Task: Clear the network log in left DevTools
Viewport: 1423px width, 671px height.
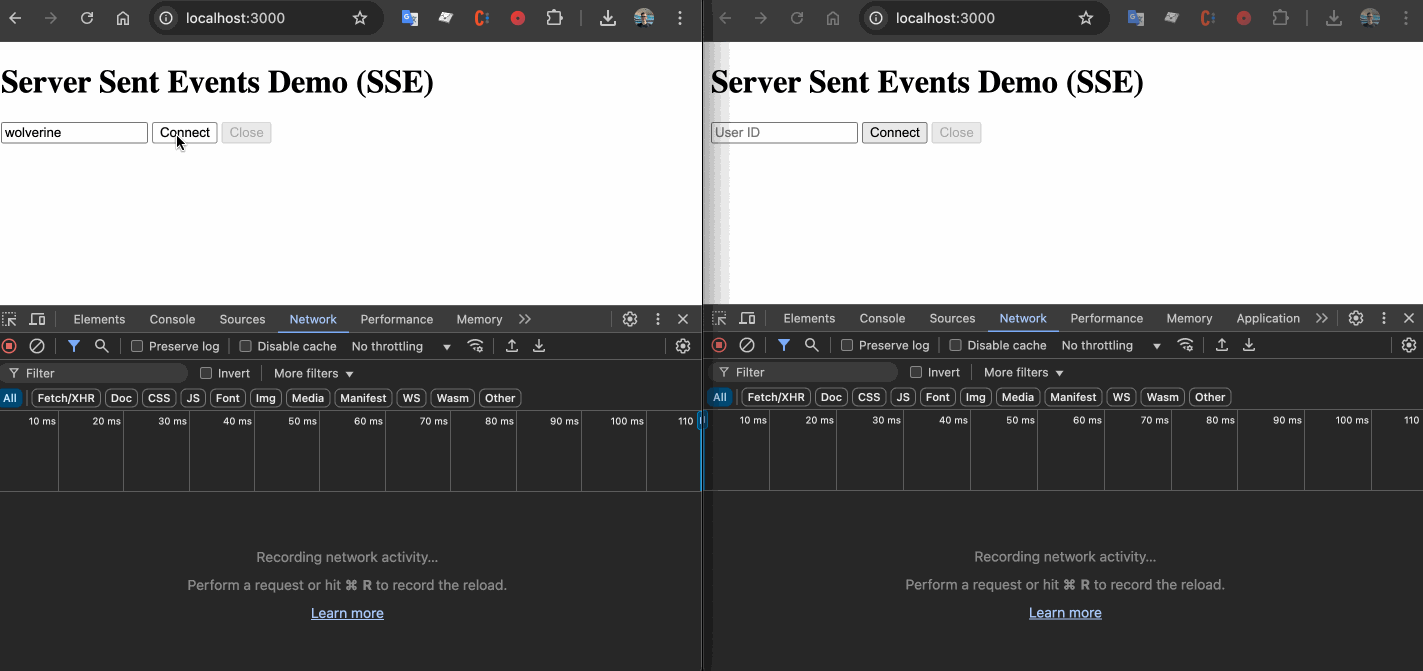Action: pyautogui.click(x=37, y=346)
